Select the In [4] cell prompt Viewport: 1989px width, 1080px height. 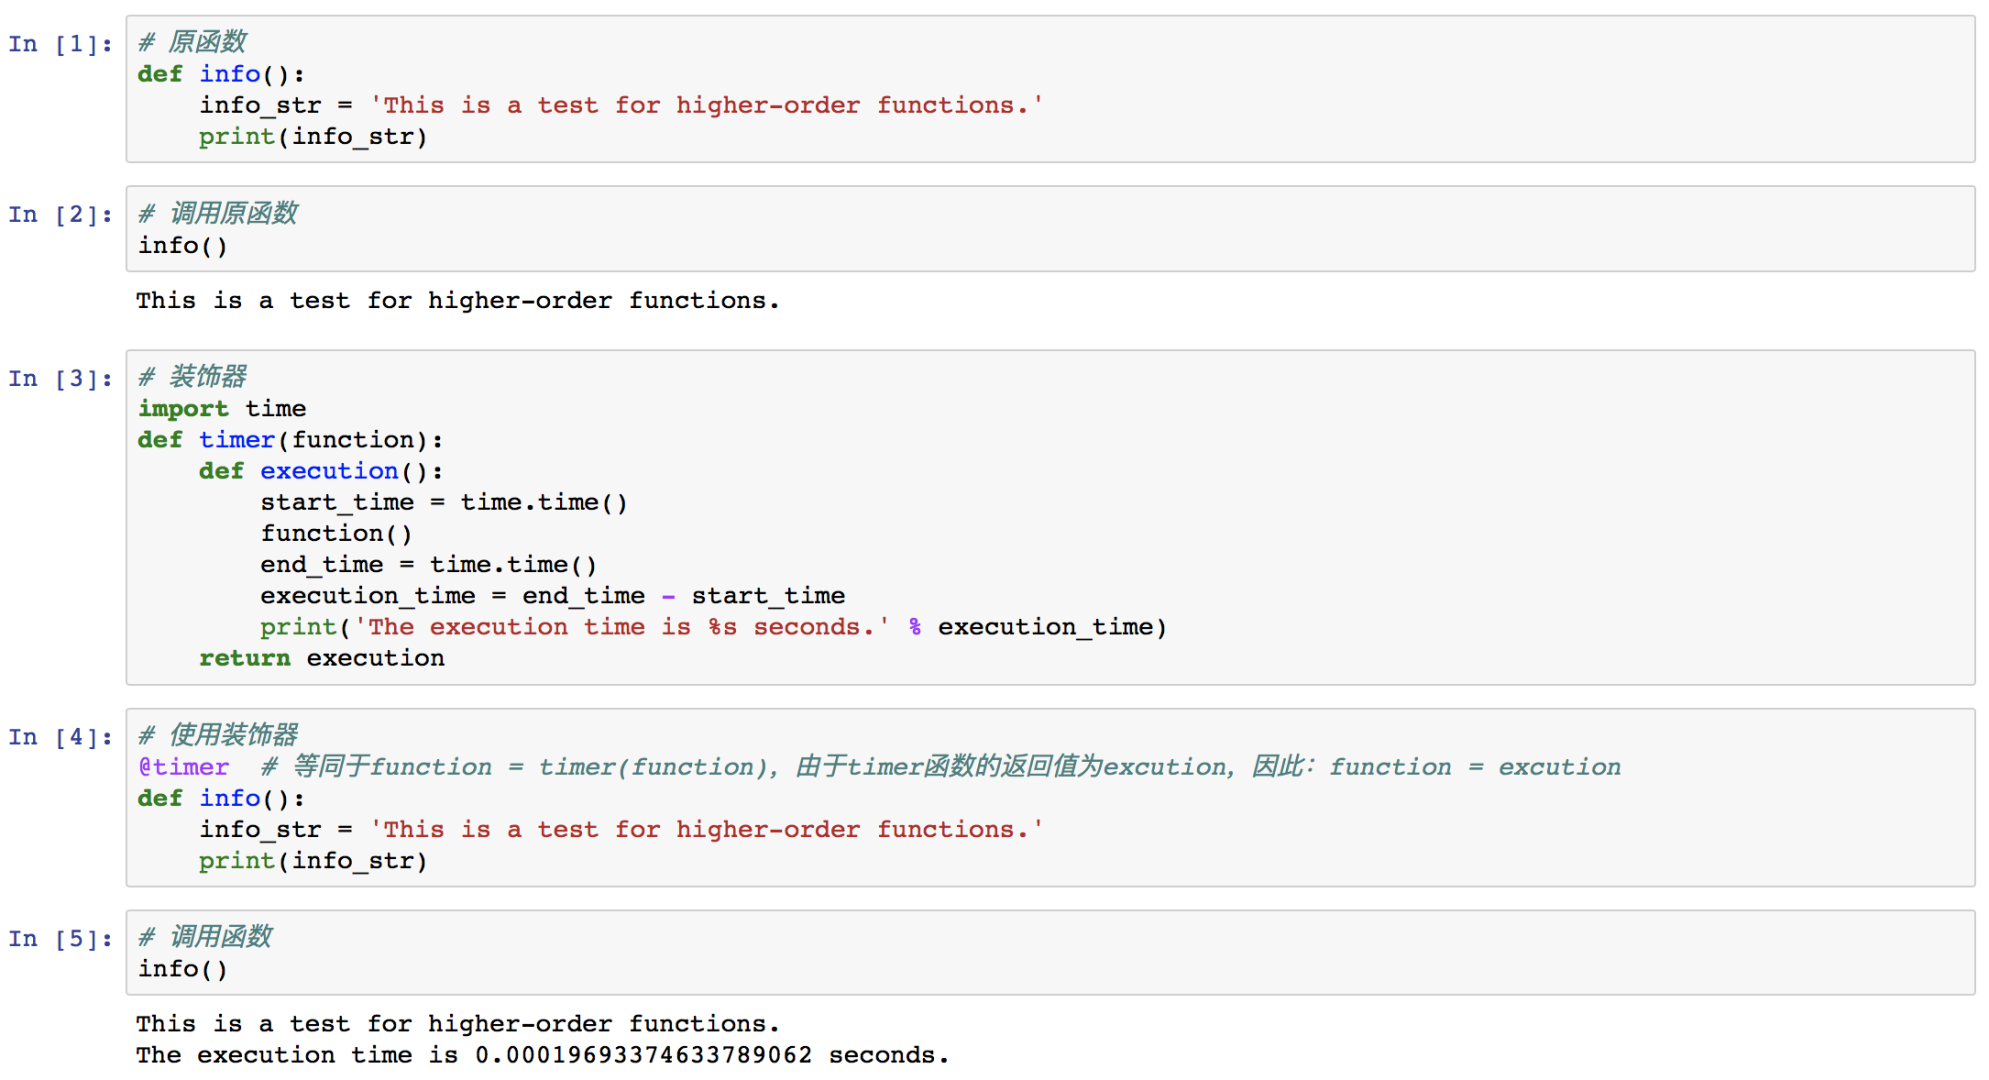pos(60,738)
